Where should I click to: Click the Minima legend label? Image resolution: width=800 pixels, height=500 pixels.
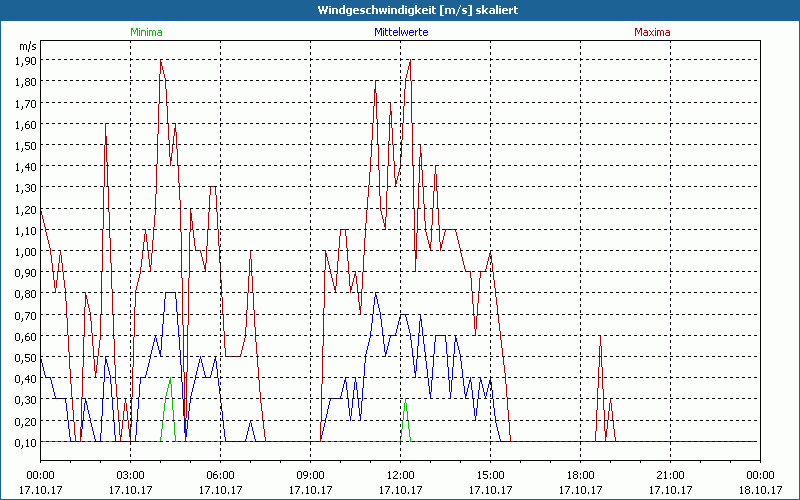[146, 32]
